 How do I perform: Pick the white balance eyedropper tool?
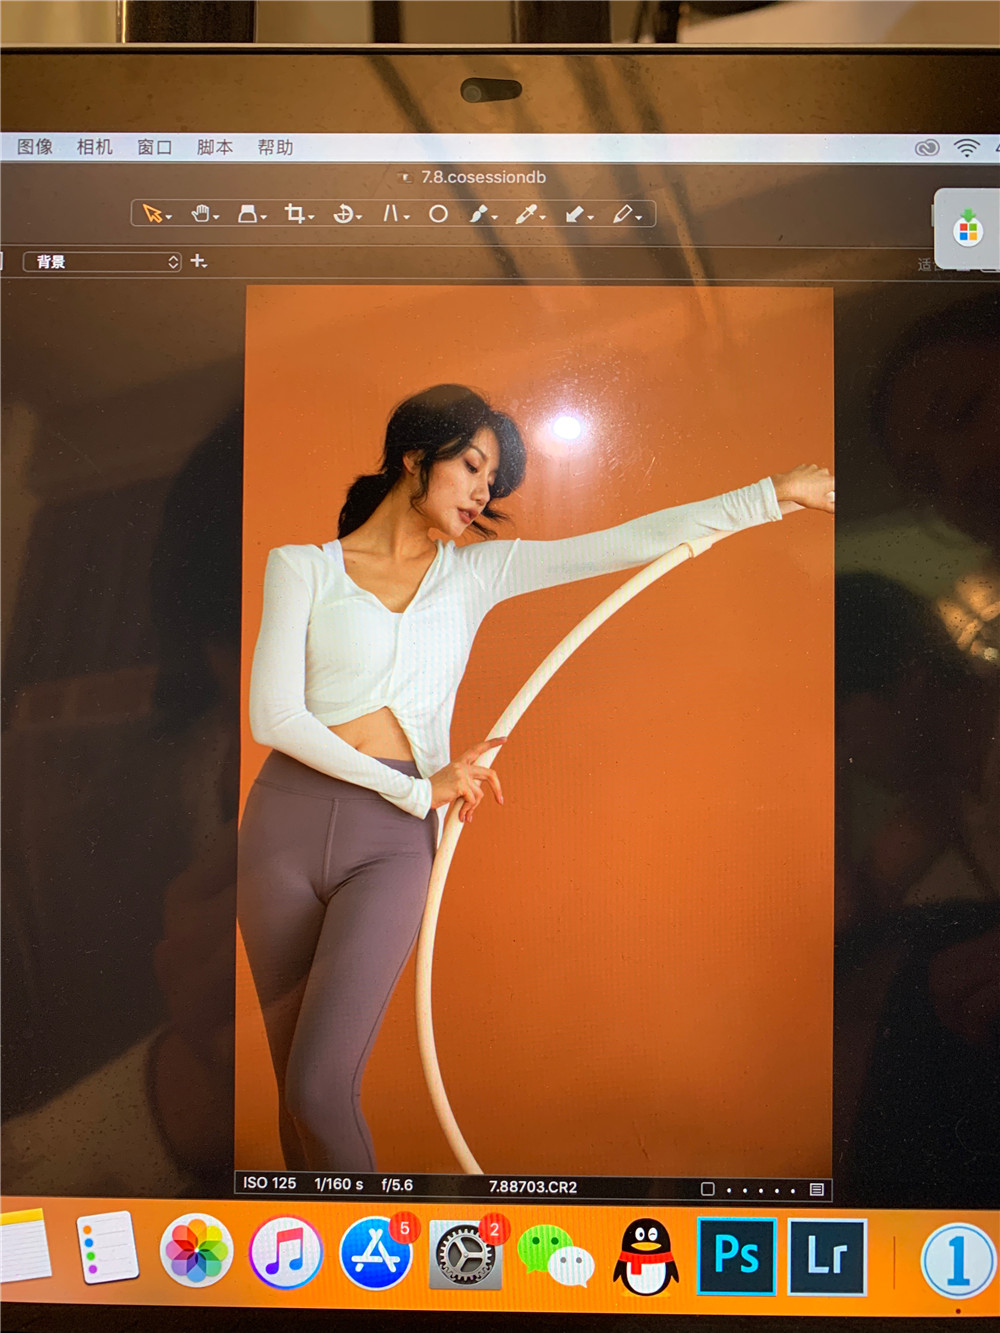point(526,214)
